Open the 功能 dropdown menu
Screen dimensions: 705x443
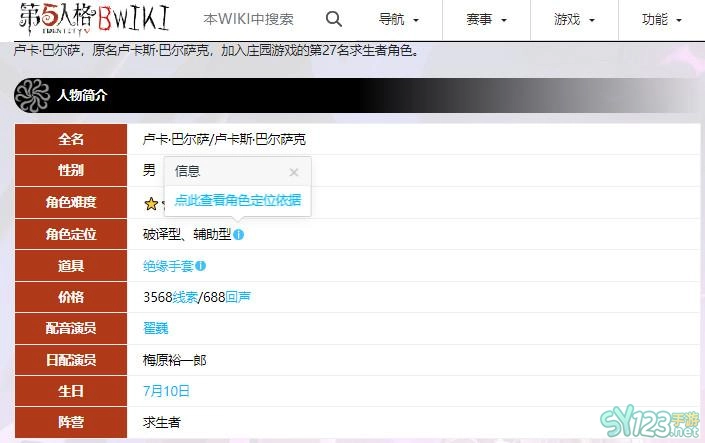tap(662, 19)
